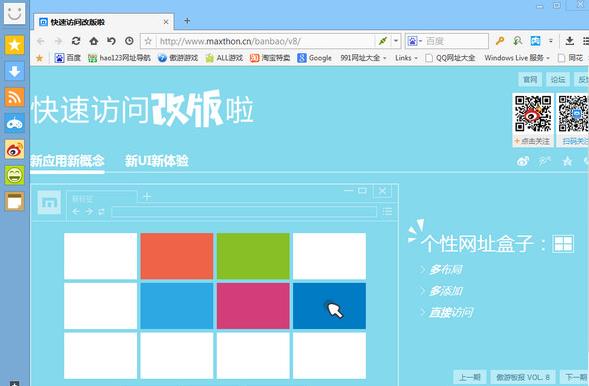Toggle bookmark star in address bar
Viewport: 589px width, 386px height.
(x=148, y=41)
